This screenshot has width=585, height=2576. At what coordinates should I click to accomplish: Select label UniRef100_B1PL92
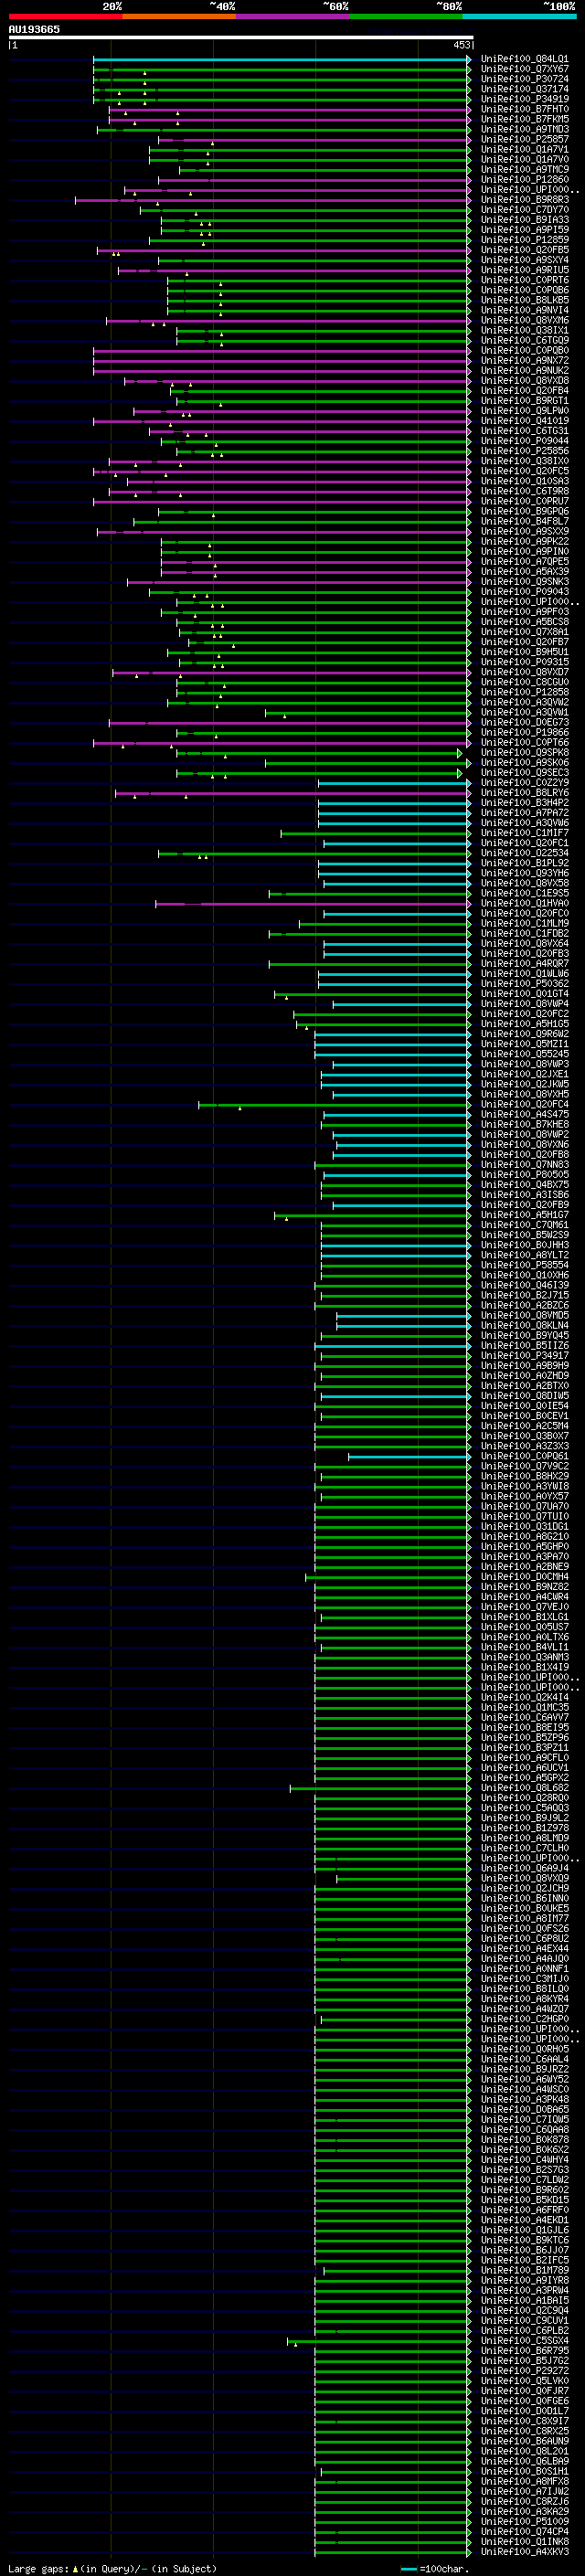click(525, 863)
